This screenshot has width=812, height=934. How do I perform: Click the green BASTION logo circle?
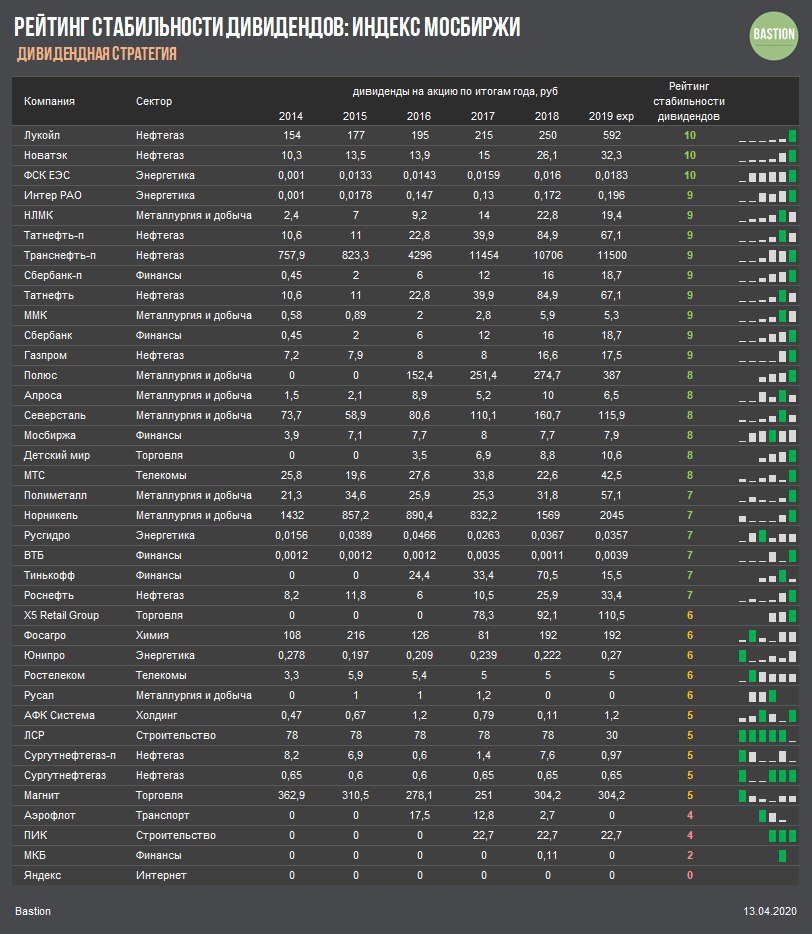click(x=773, y=35)
